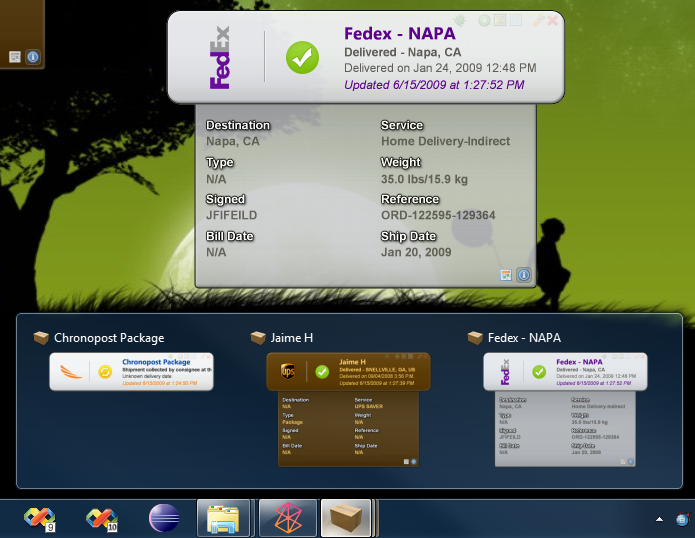The image size is (695, 538).
Task: Click the cardboard box package tracker taskbar button
Action: (347, 518)
